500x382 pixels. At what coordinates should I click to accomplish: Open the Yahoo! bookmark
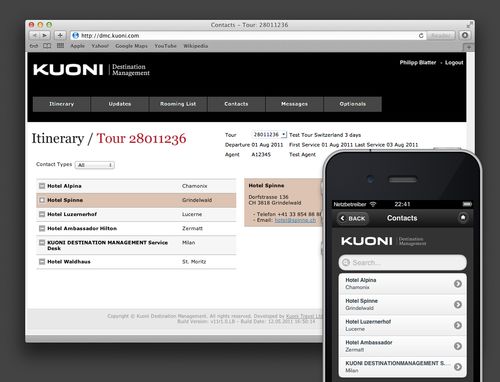point(100,46)
